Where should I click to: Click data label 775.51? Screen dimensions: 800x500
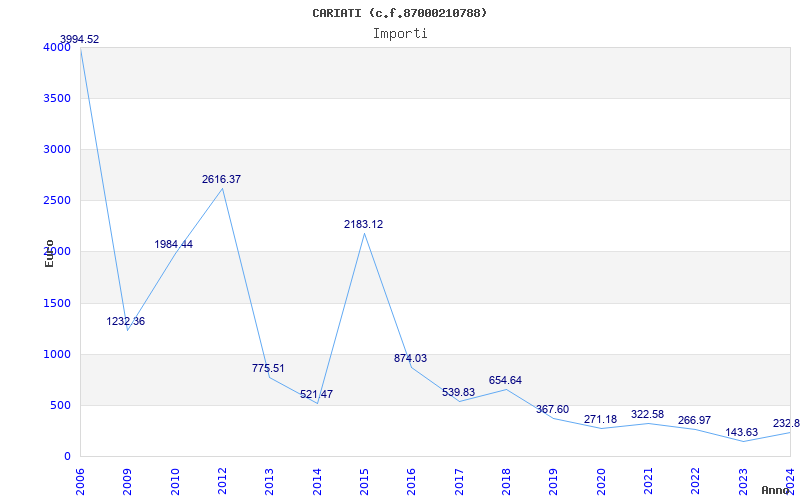coord(268,368)
